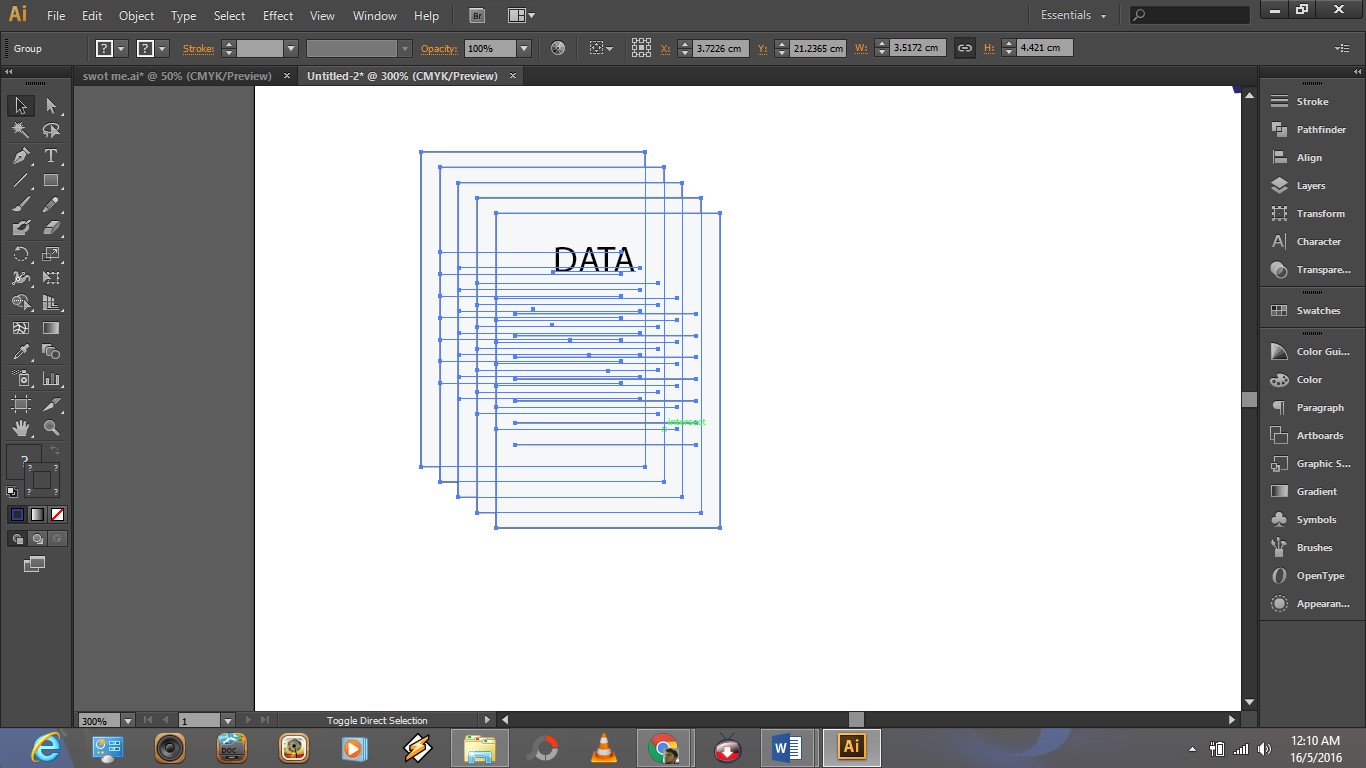Click the Fill color box in toolbox
The image size is (1366, 768).
coord(24,461)
